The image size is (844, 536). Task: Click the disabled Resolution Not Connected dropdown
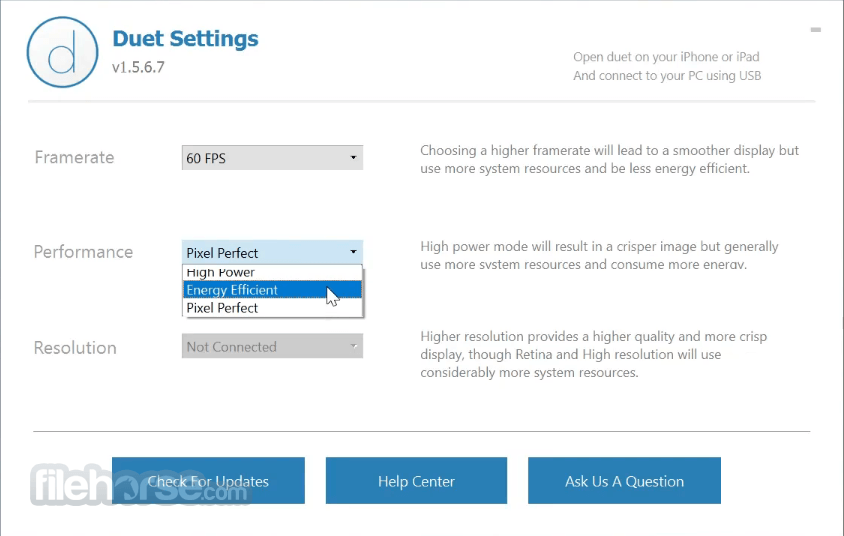coord(272,347)
